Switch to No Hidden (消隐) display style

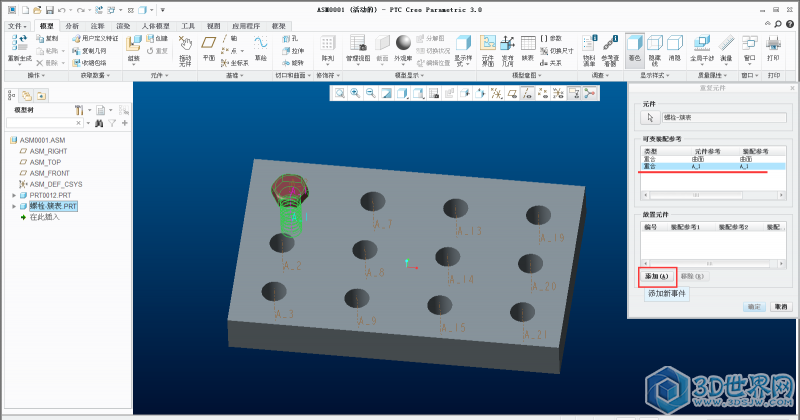point(674,48)
